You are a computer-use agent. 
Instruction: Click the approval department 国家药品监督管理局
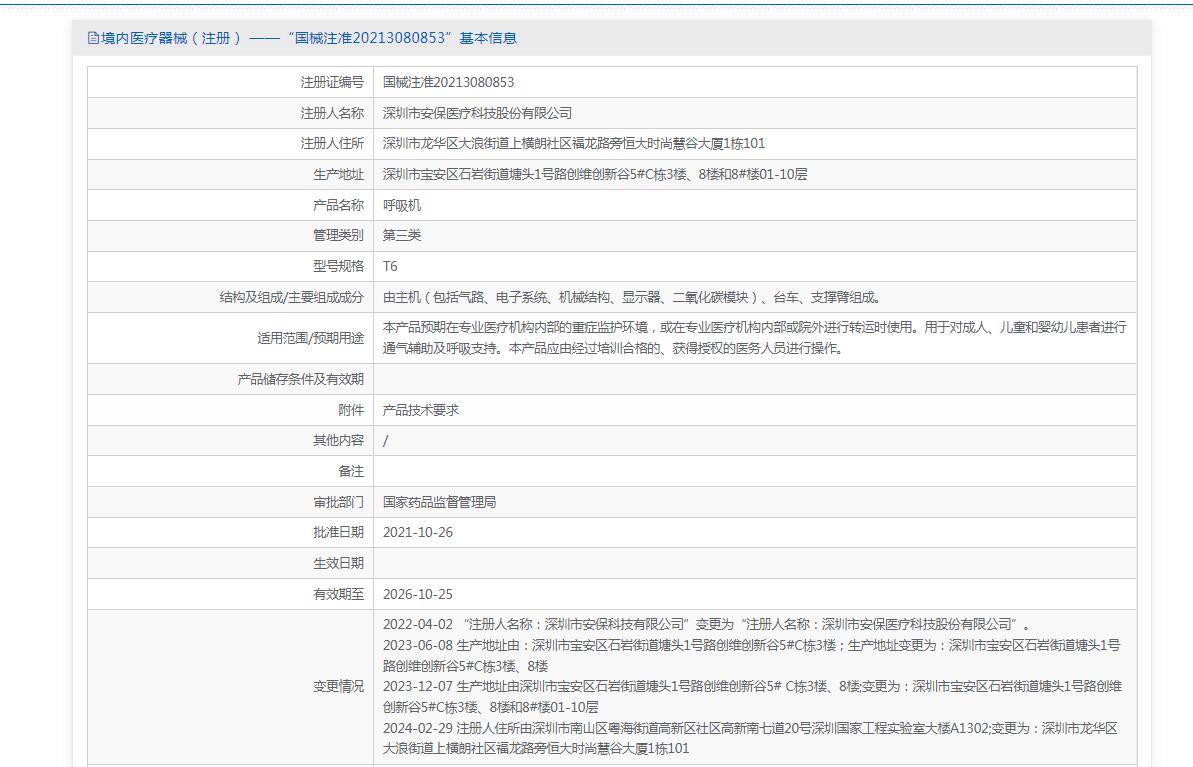439,502
